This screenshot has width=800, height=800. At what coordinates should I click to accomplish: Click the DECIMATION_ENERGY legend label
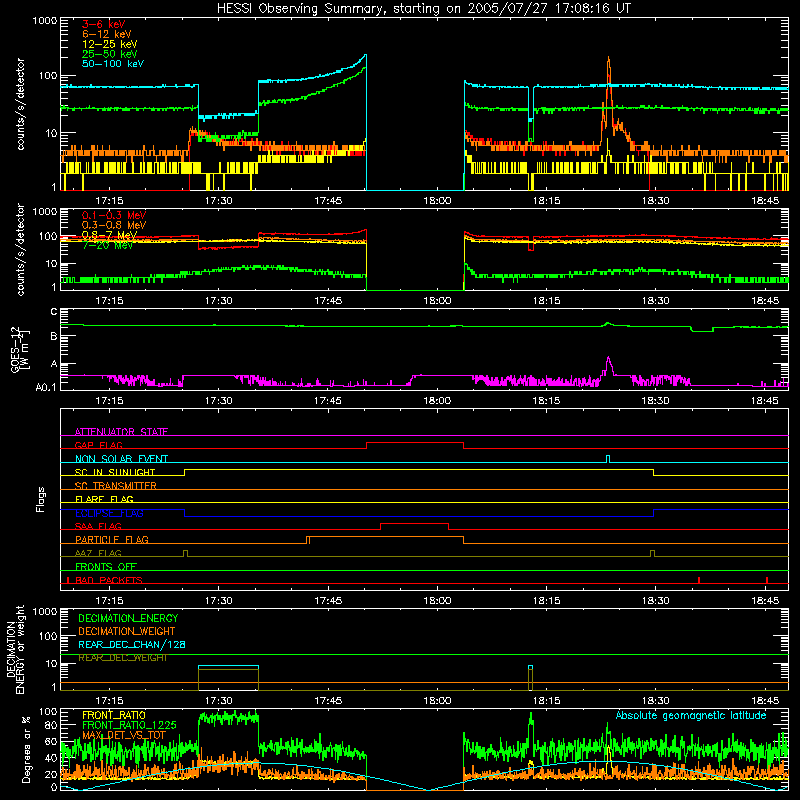point(128,618)
